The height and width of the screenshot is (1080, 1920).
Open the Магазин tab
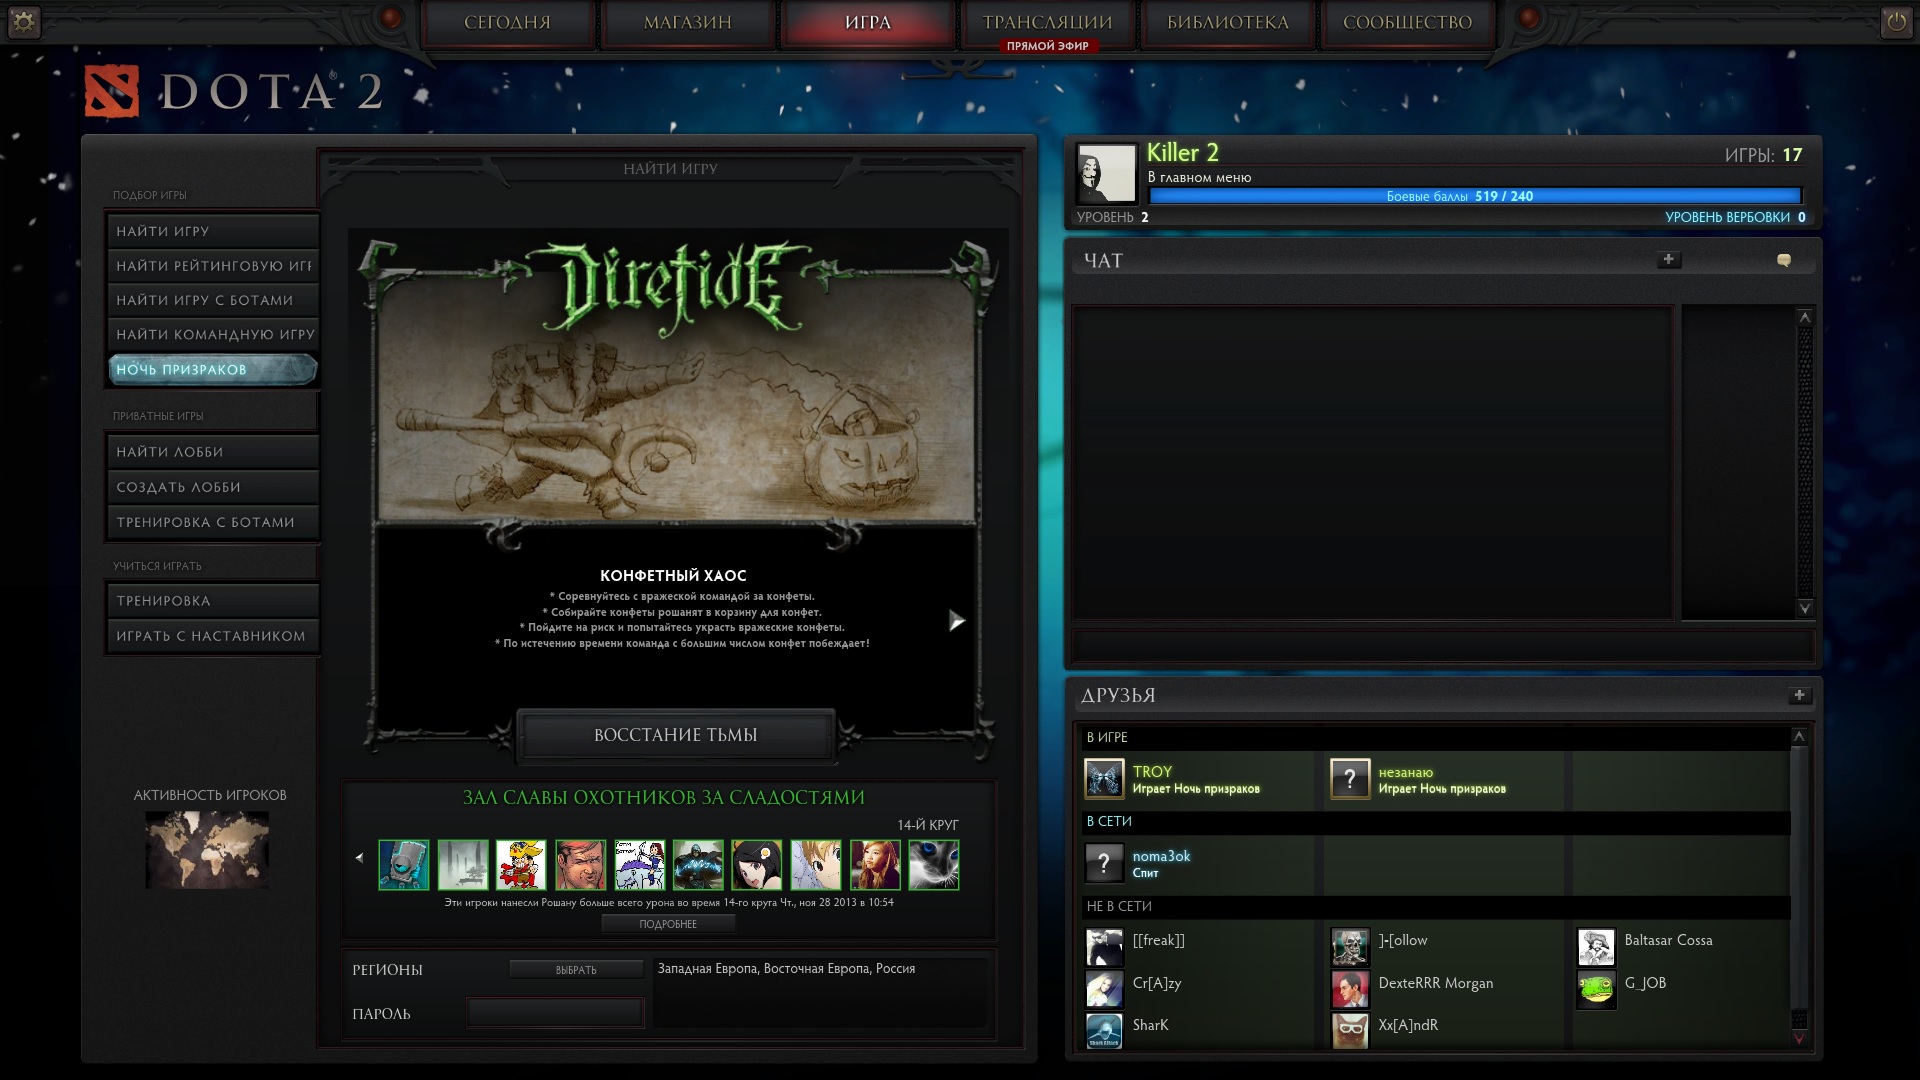pos(688,23)
